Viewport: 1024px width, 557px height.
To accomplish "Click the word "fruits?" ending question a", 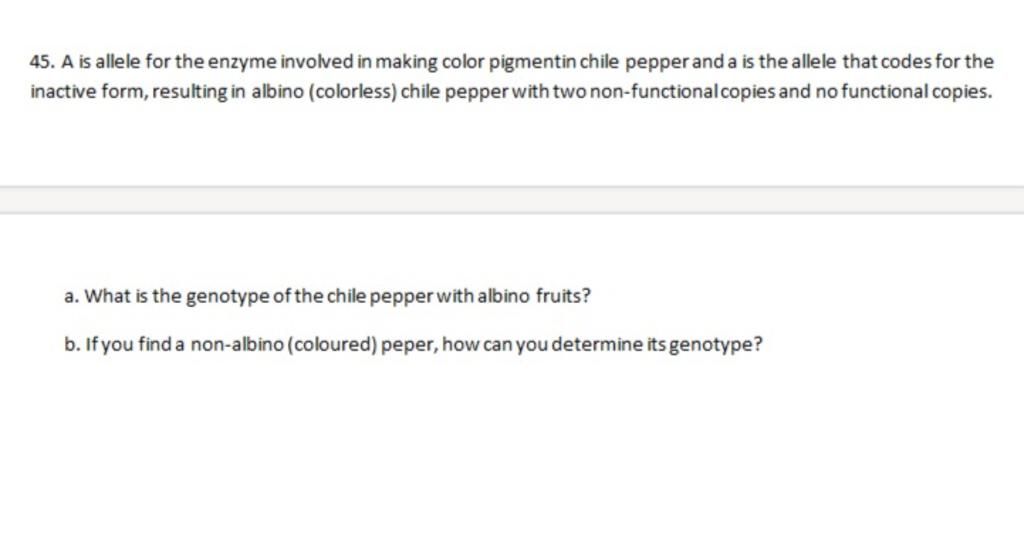I will pyautogui.click(x=563, y=296).
